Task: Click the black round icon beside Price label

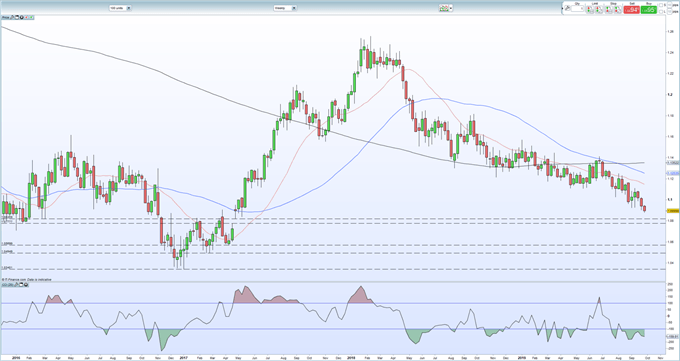Action: [x=22, y=17]
